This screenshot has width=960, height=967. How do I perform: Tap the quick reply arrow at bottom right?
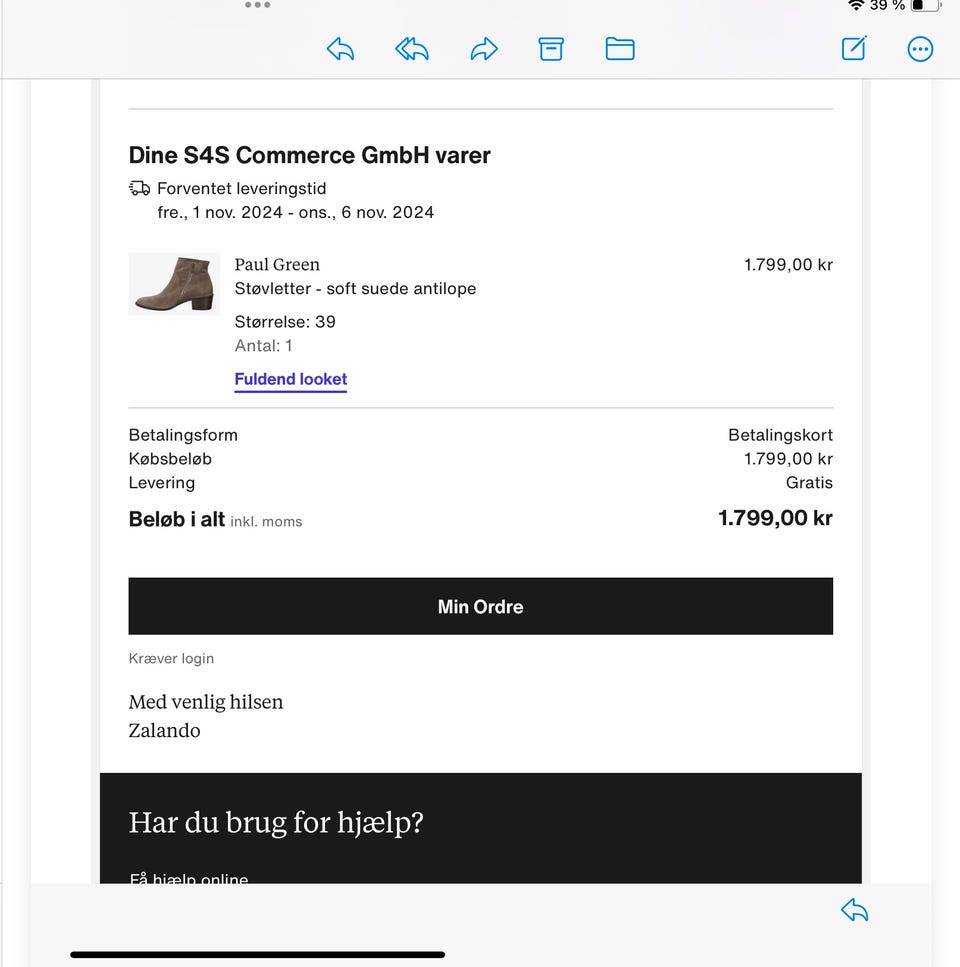point(854,910)
